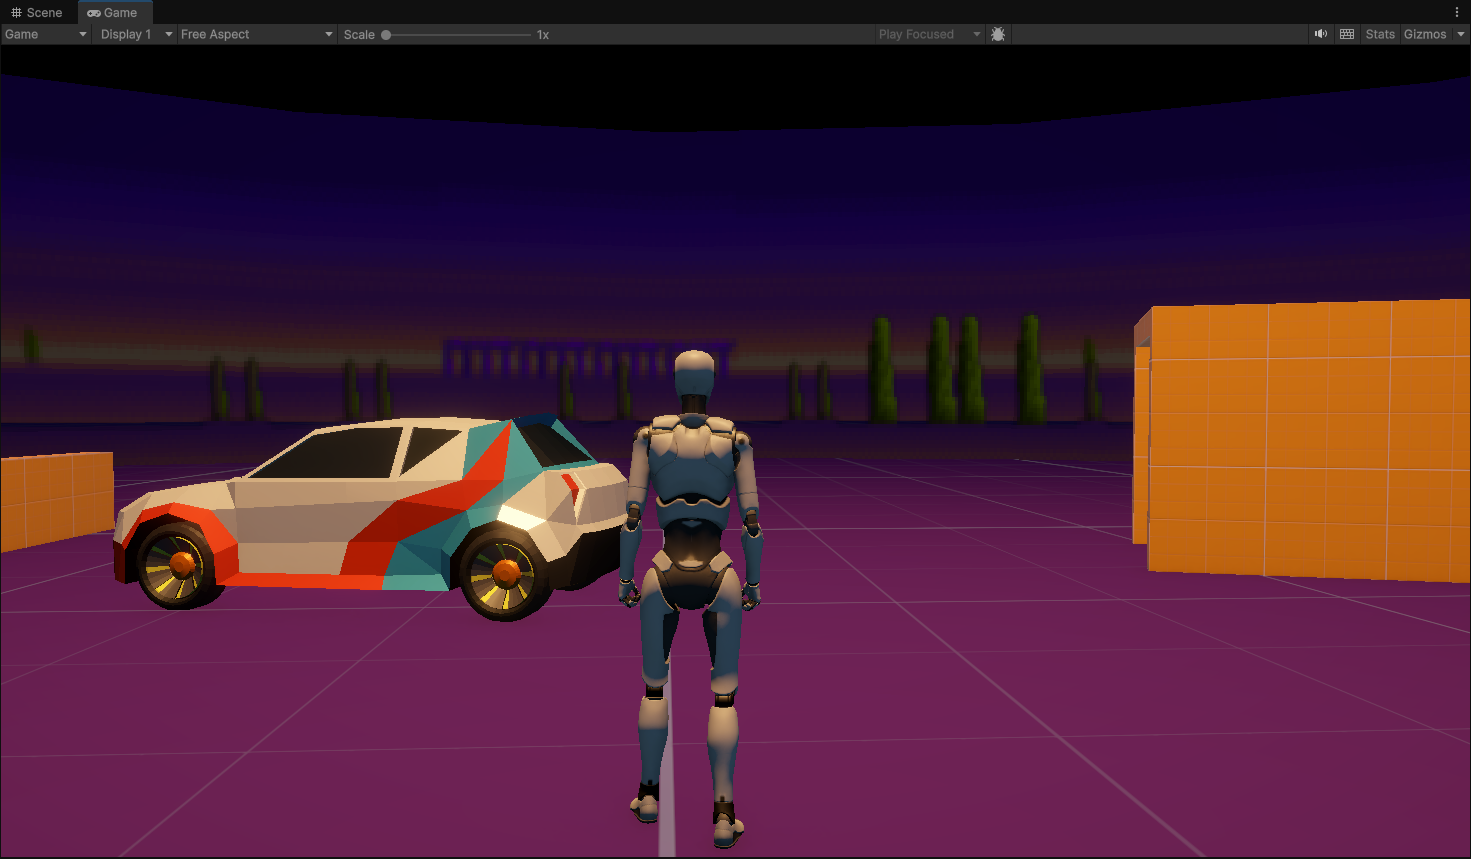Click the 1x scale value label
Image resolution: width=1471 pixels, height=859 pixels.
[x=543, y=35]
